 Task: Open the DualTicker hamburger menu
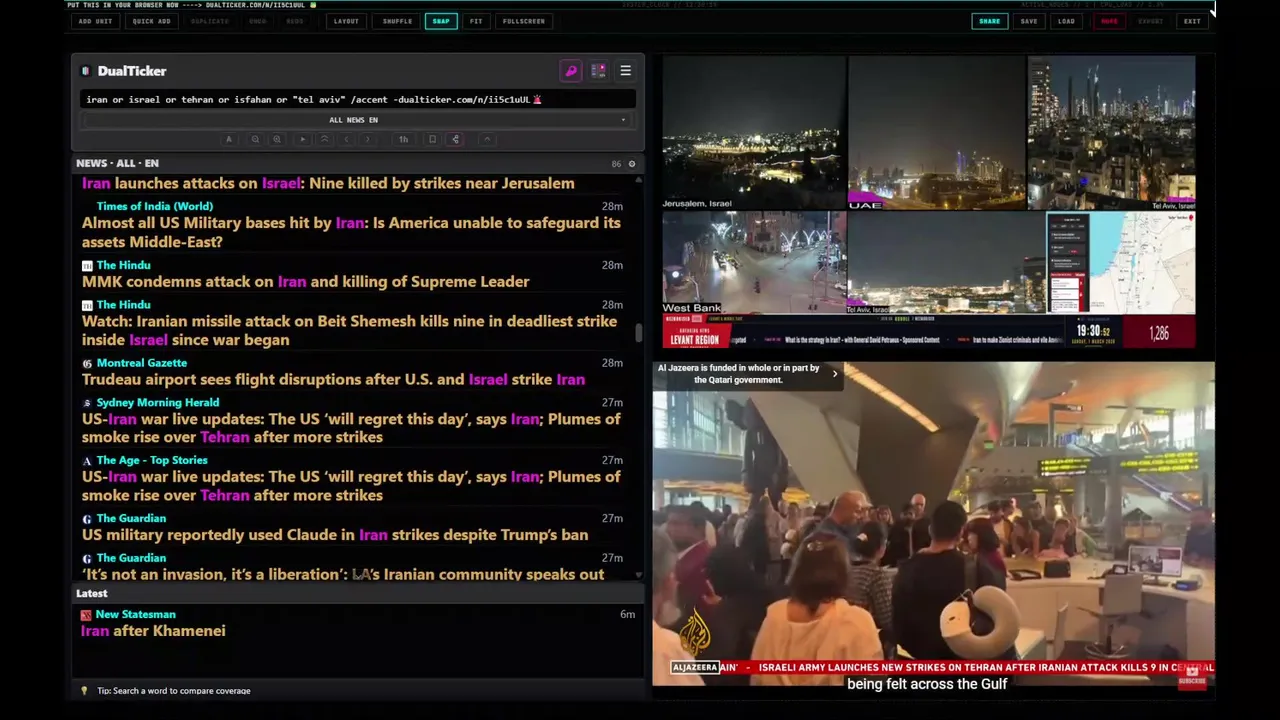[626, 71]
